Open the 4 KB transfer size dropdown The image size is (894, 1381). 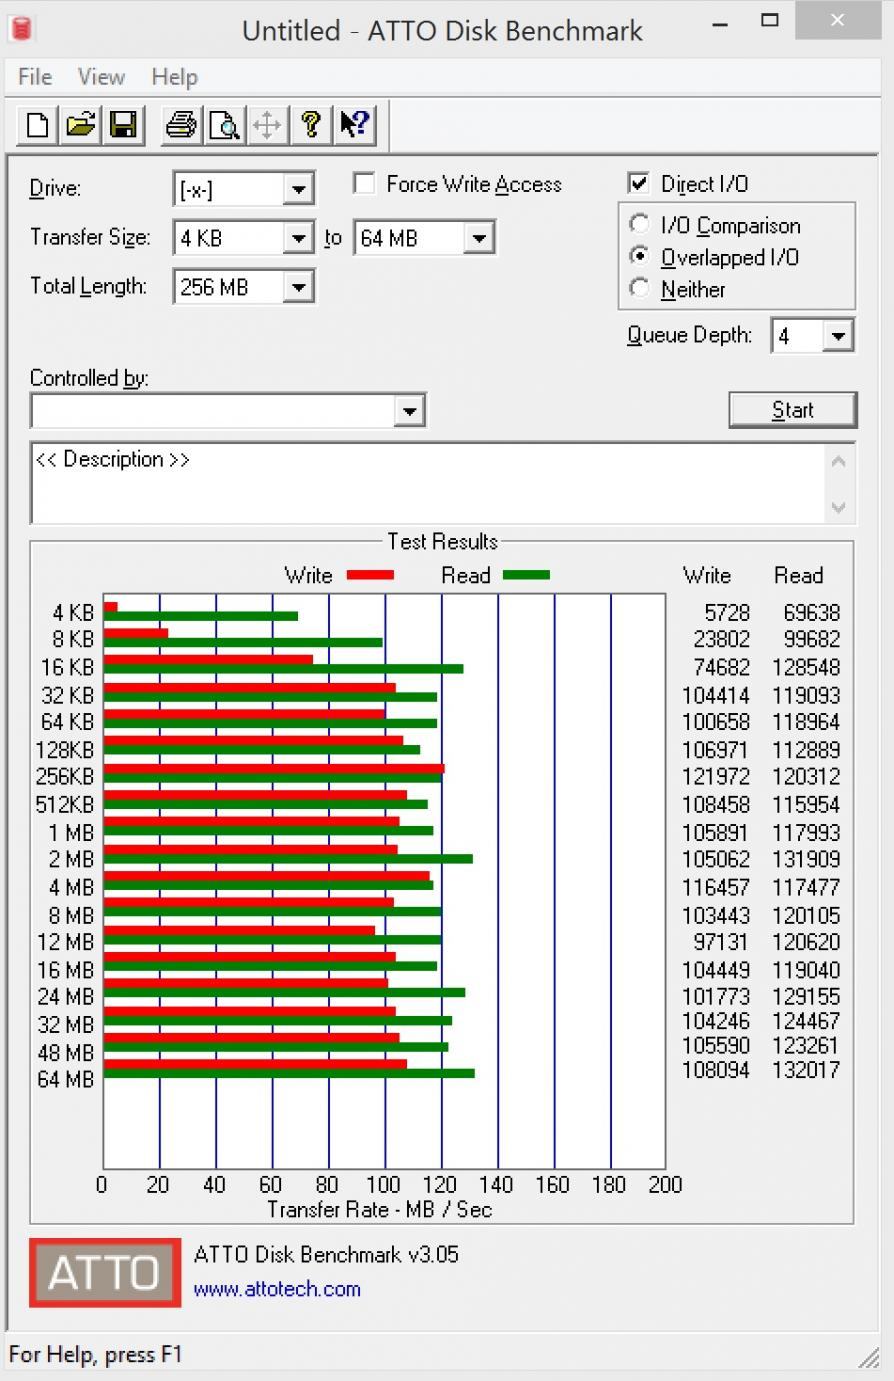point(298,238)
